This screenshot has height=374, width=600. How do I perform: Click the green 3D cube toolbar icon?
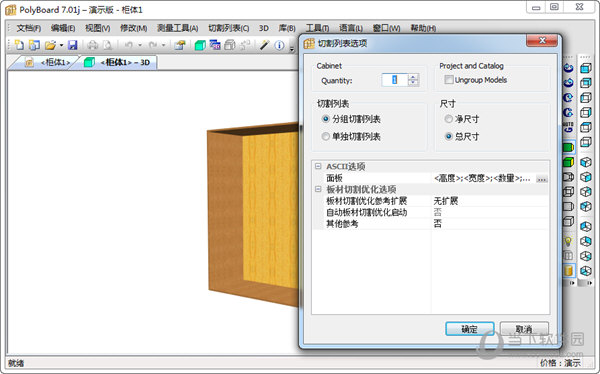[x=200, y=45]
